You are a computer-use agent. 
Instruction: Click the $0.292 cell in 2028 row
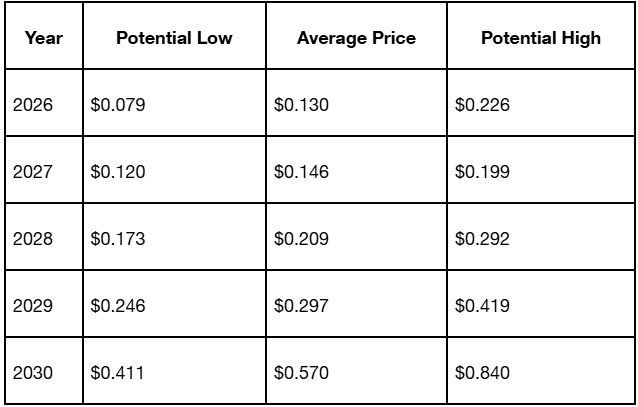541,236
